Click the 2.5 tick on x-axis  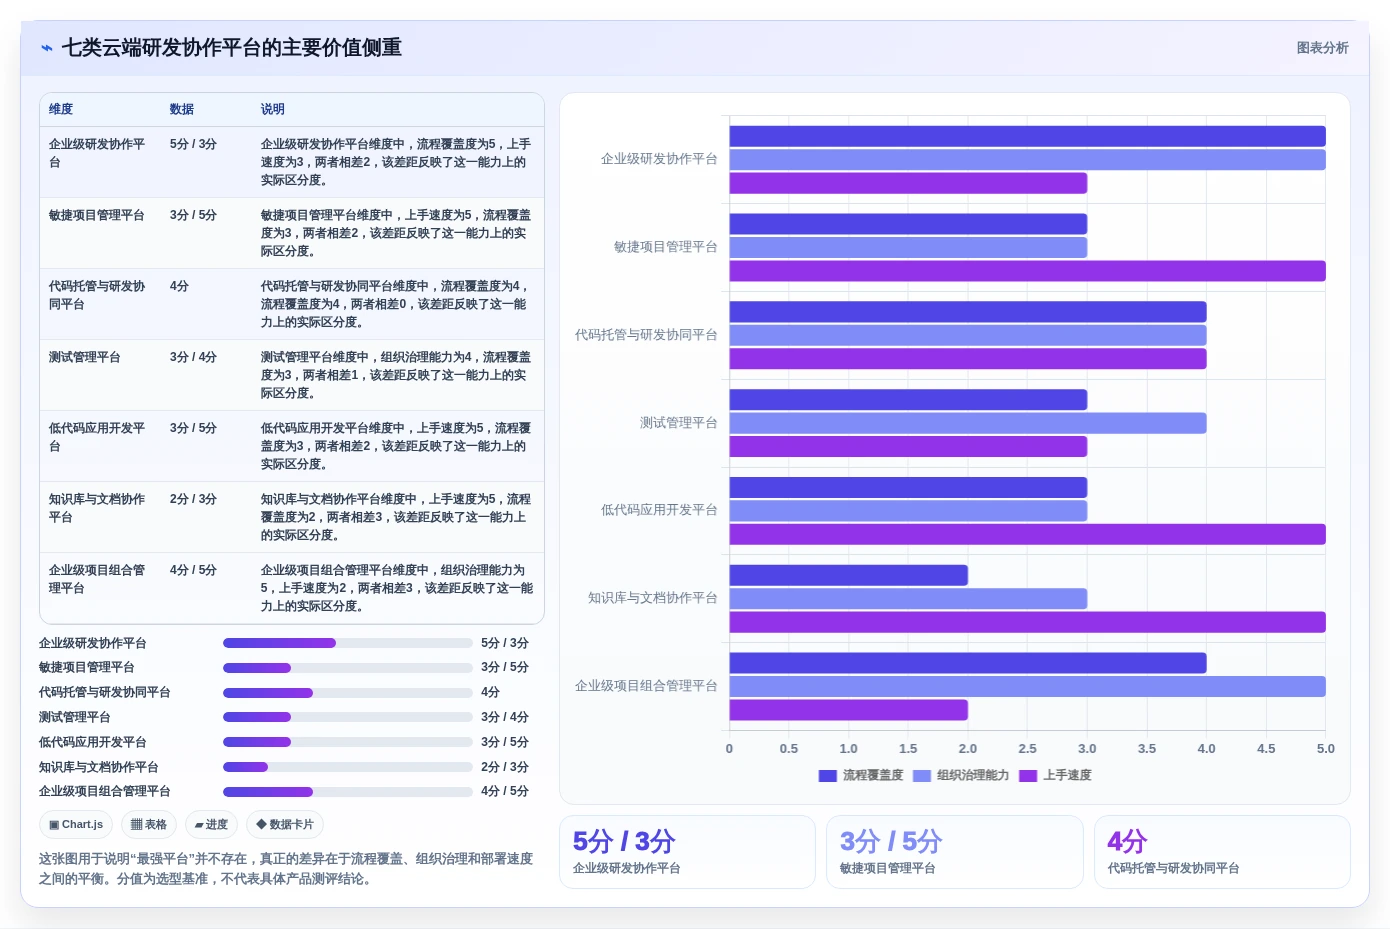[1027, 749]
